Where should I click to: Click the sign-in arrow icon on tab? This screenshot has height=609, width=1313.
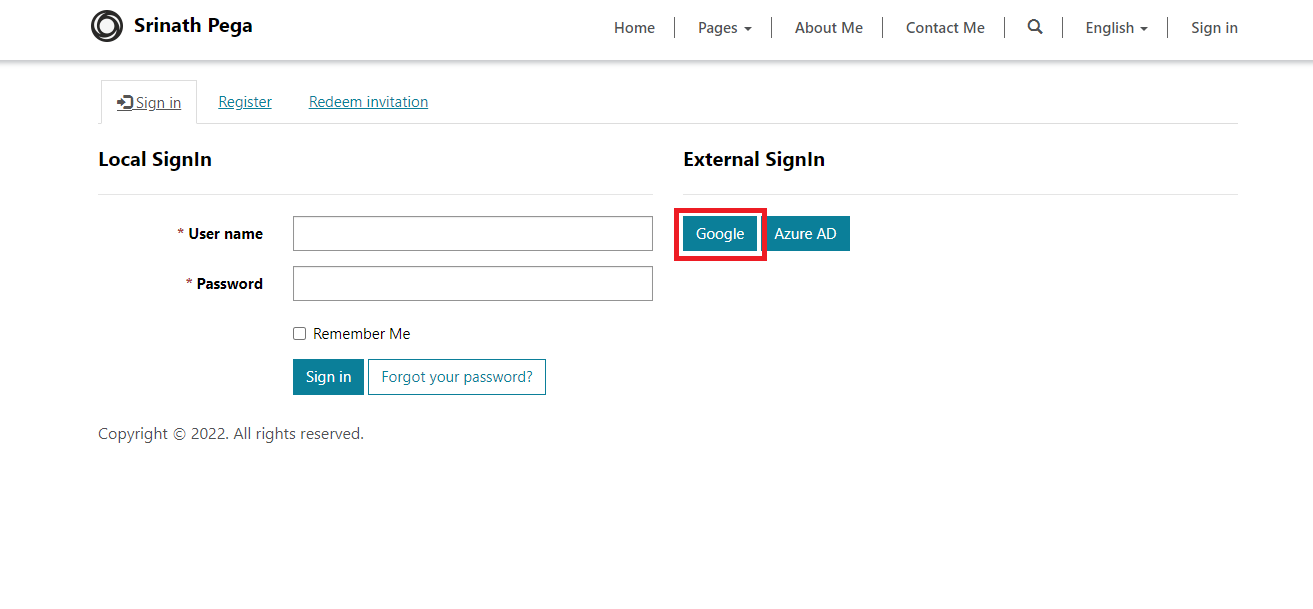click(125, 102)
